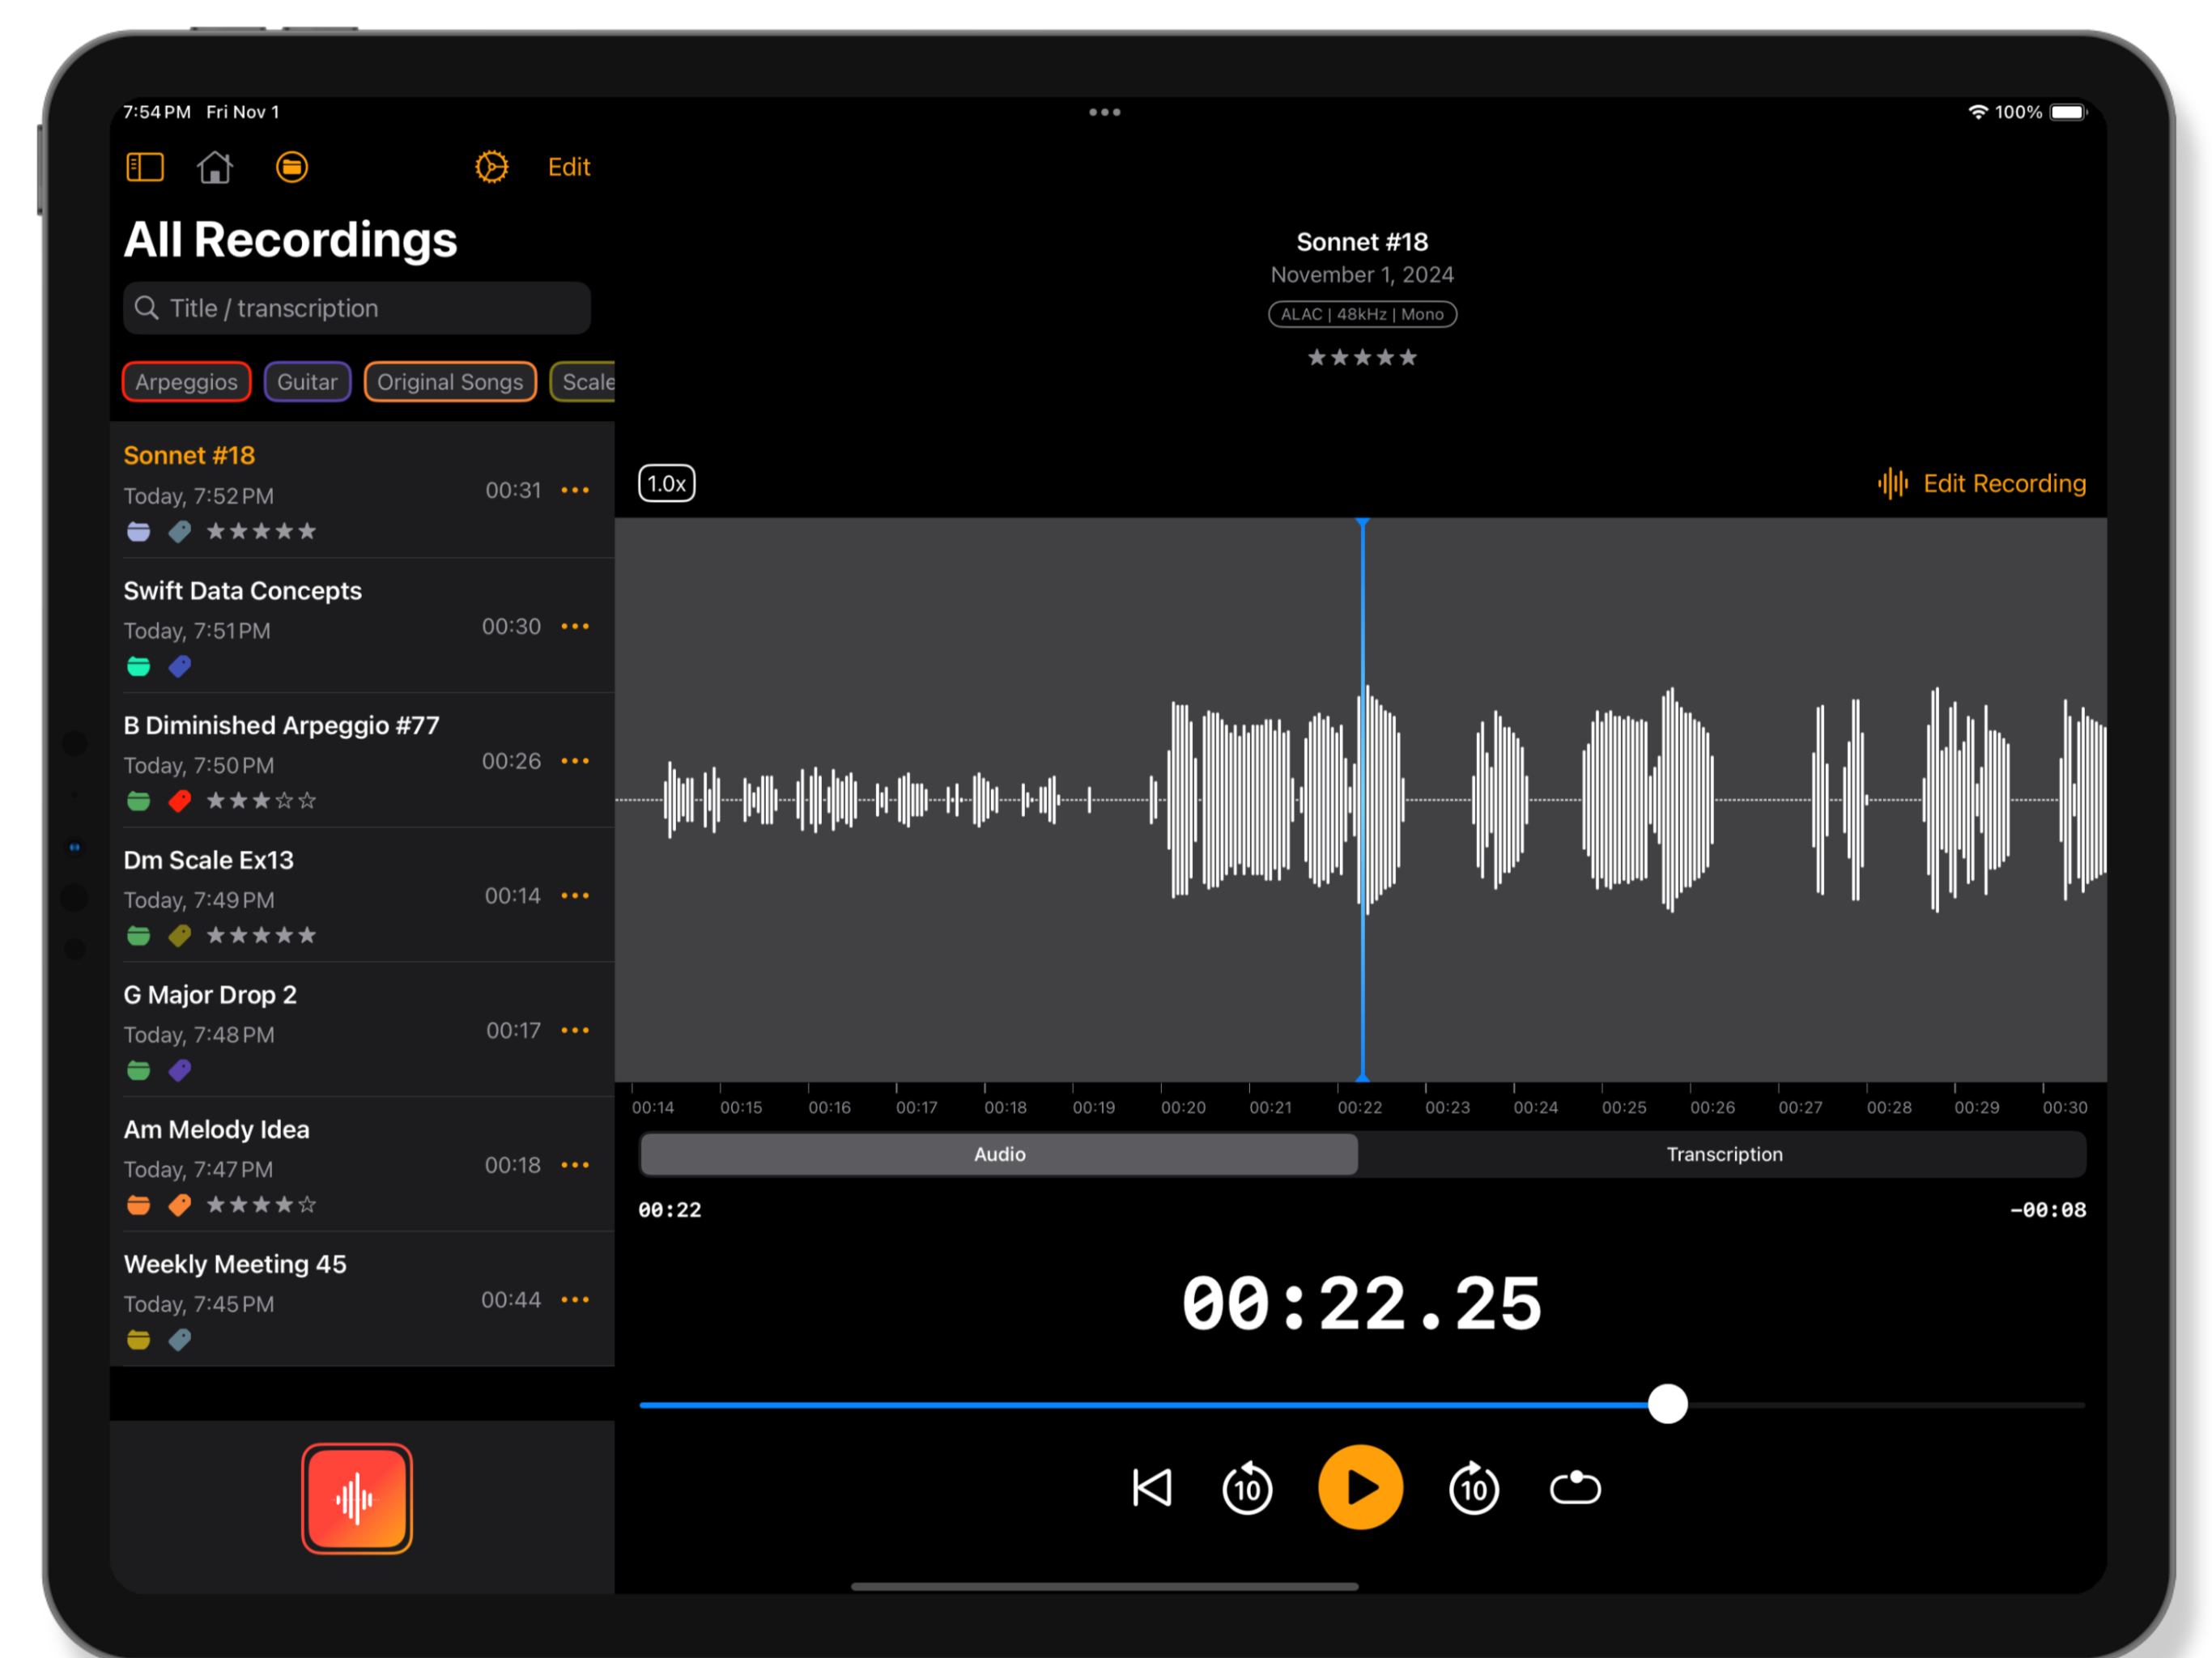Open more options for Swift Data Concepts
Viewport: 2212px width, 1658px height.
(x=576, y=626)
